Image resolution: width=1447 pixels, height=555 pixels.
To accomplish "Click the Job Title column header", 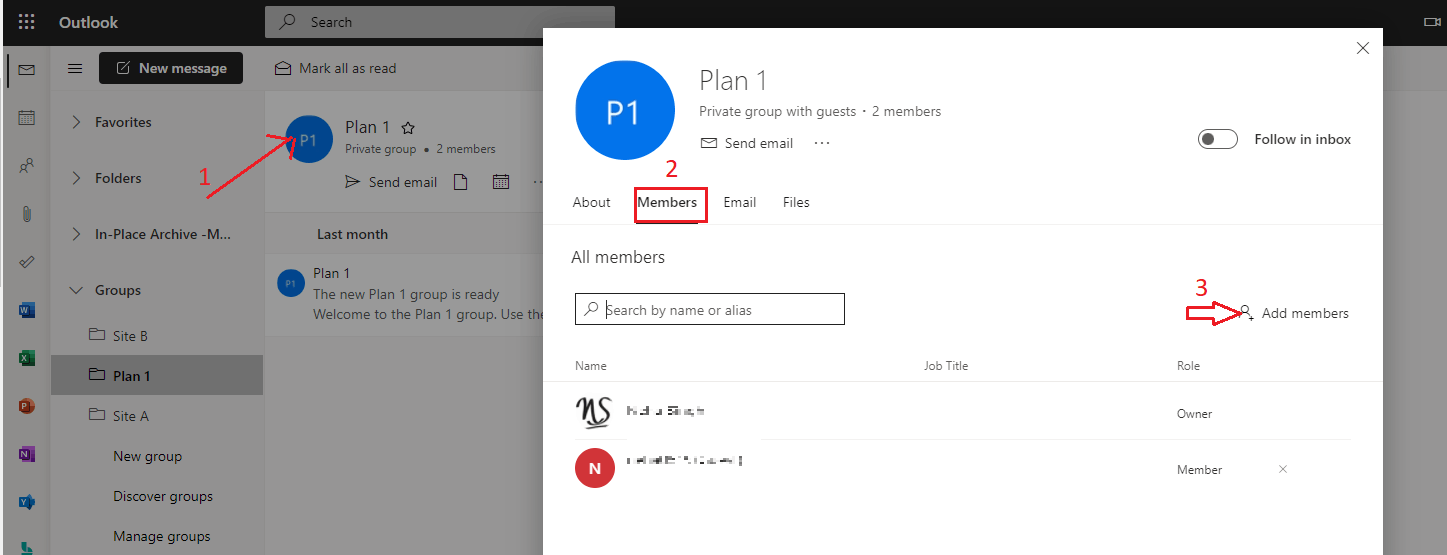I will coord(946,366).
